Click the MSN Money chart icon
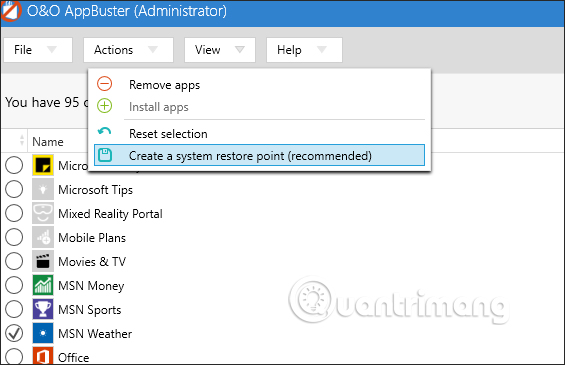The width and height of the screenshot is (565, 365). [x=43, y=285]
